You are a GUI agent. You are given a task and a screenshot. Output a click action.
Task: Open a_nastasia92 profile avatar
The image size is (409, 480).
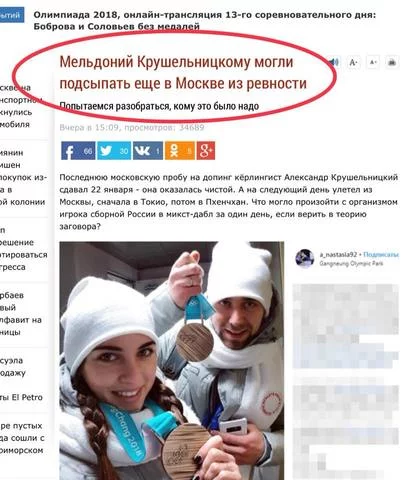(305, 258)
